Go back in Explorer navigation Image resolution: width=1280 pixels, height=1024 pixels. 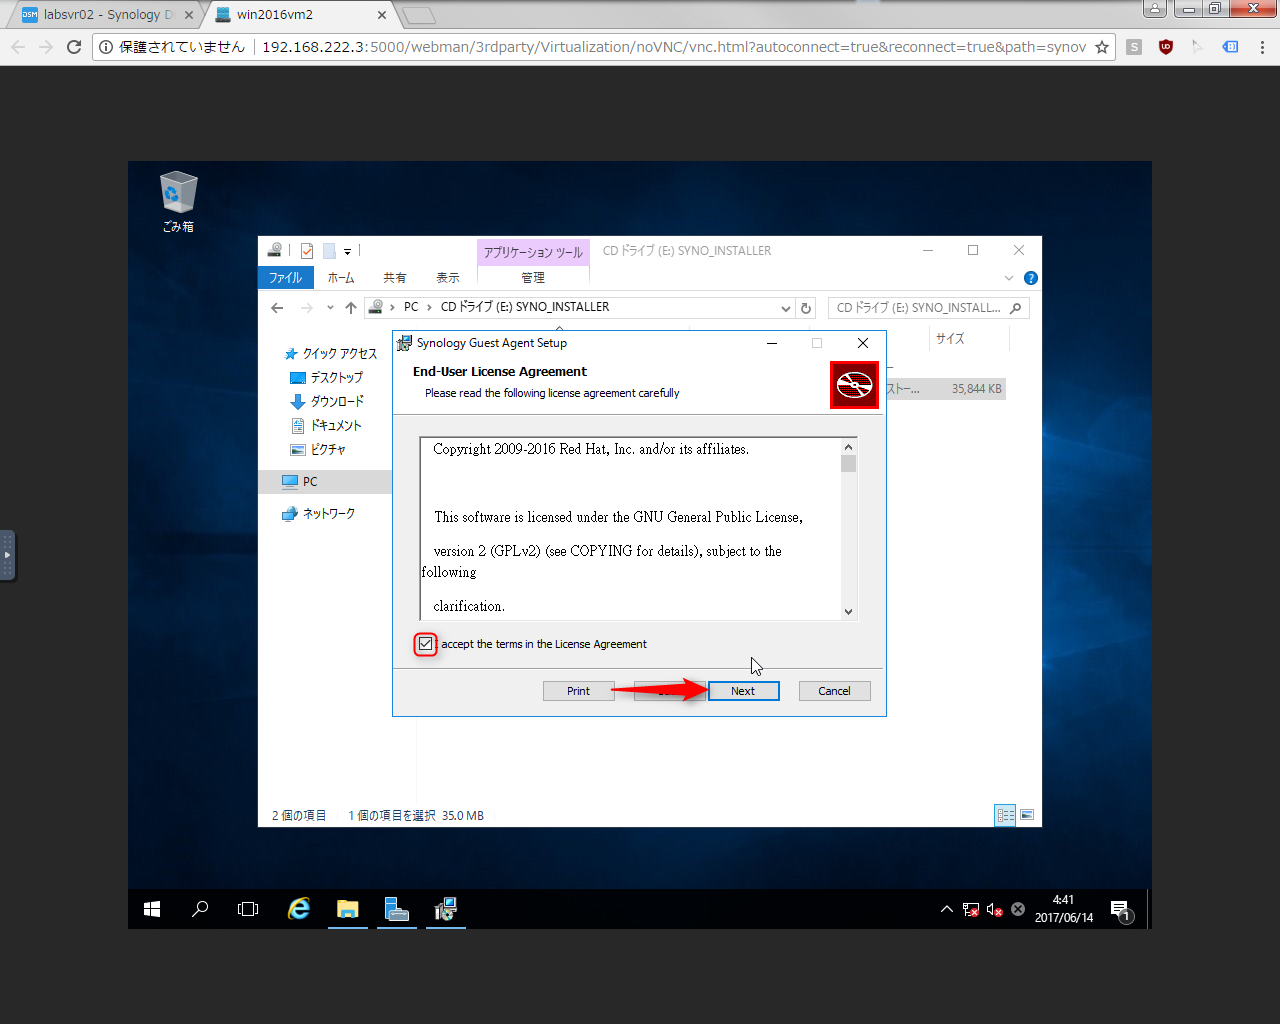click(277, 308)
